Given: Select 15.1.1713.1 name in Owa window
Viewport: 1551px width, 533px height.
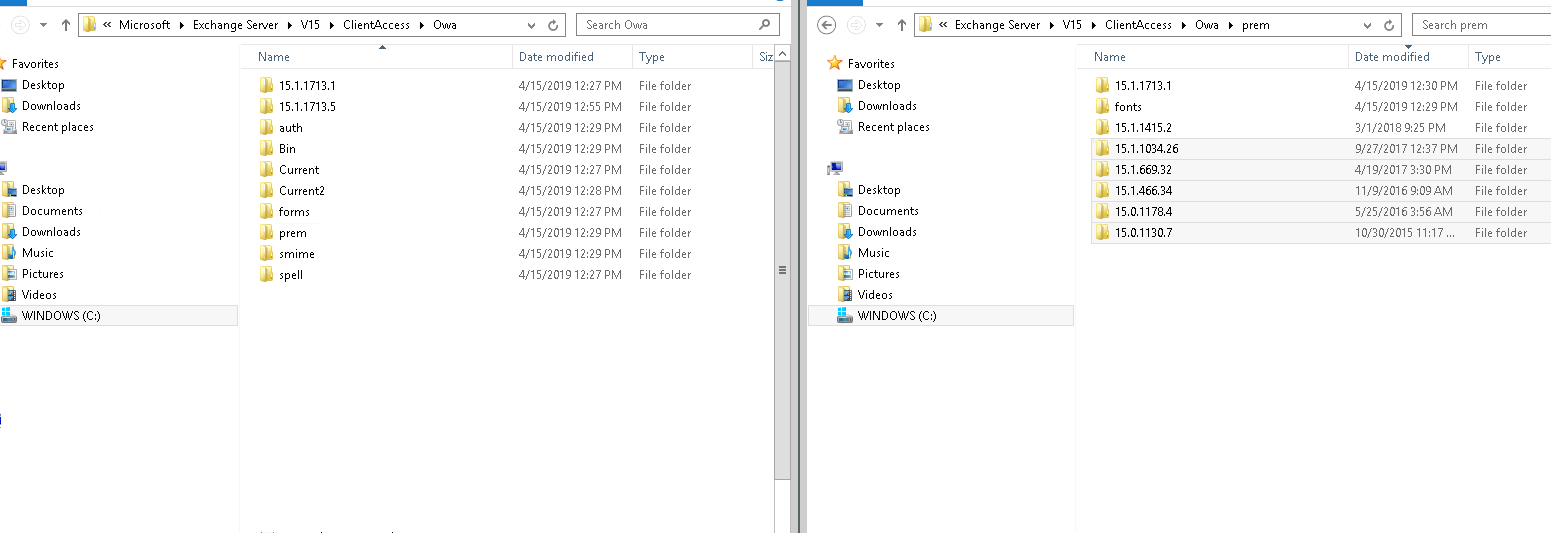Looking at the screenshot, I should point(307,86).
